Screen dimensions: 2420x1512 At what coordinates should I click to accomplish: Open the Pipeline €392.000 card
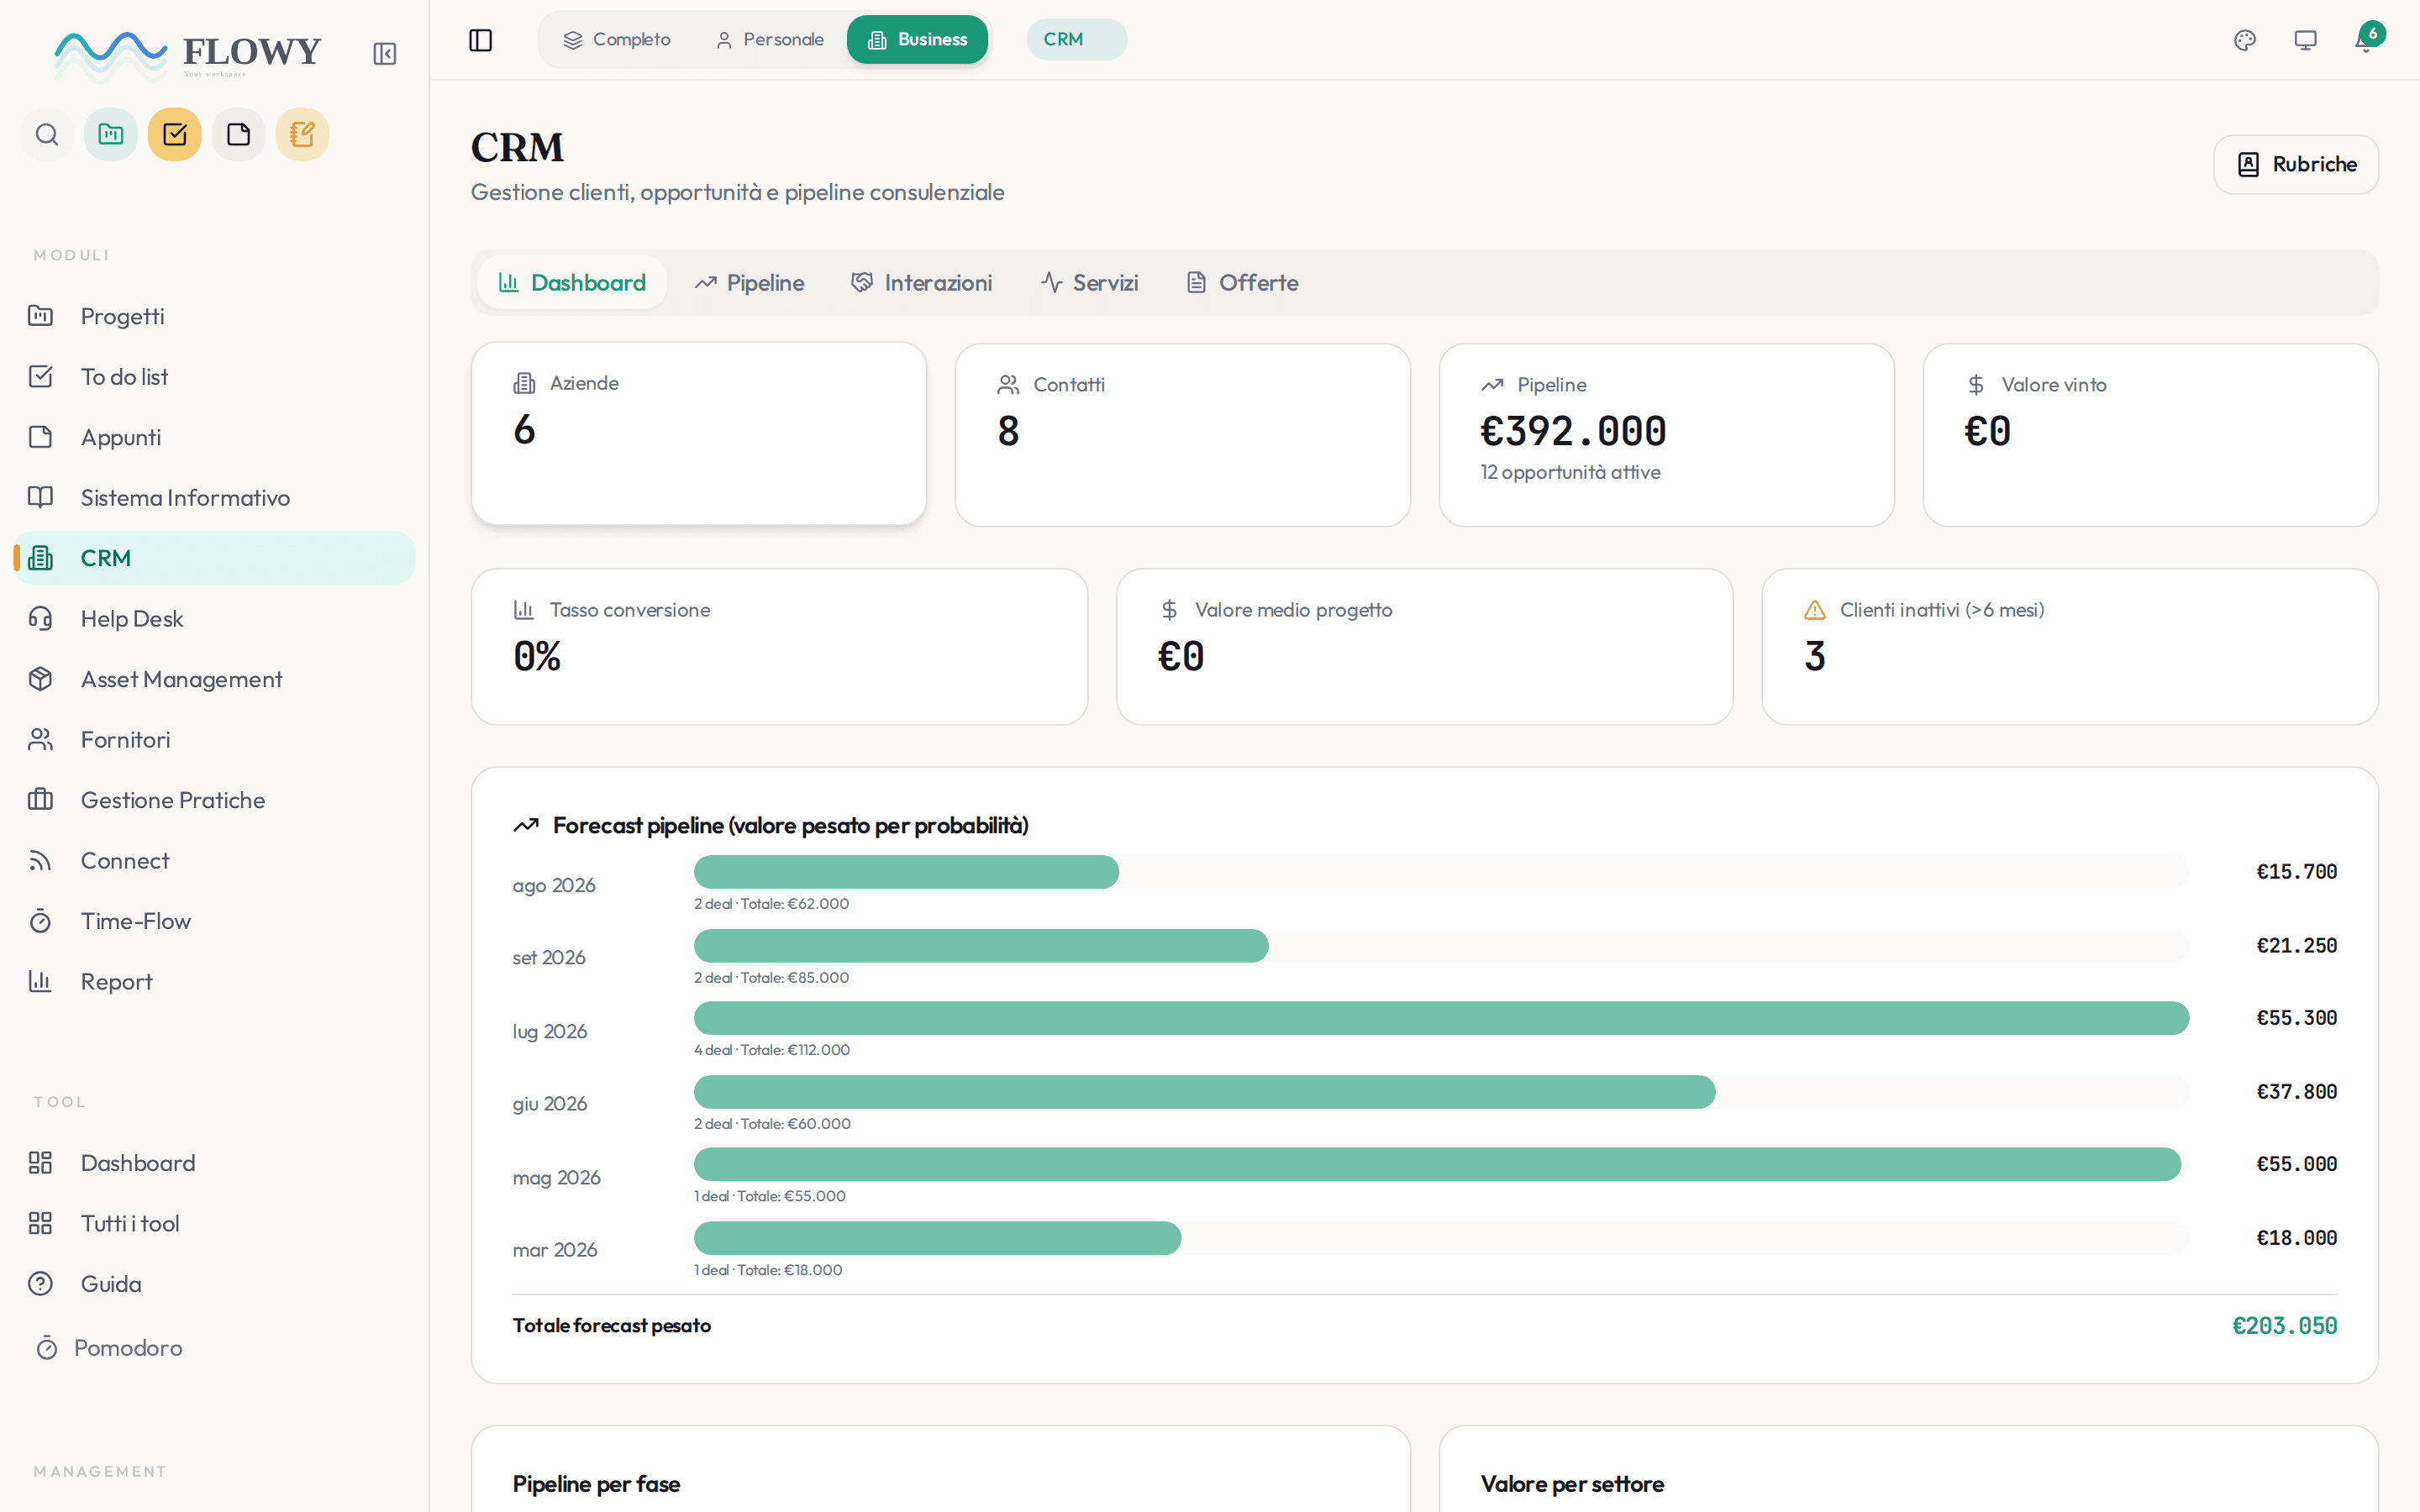click(1667, 435)
